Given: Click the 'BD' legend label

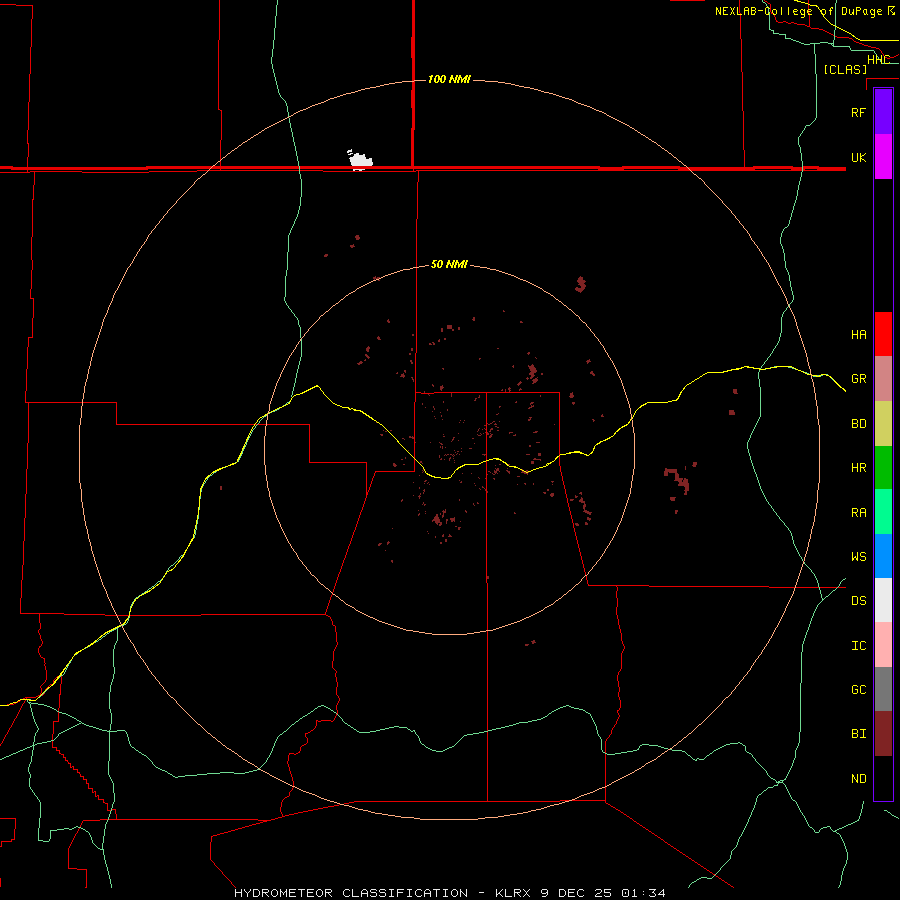Looking at the screenshot, I should [858, 424].
